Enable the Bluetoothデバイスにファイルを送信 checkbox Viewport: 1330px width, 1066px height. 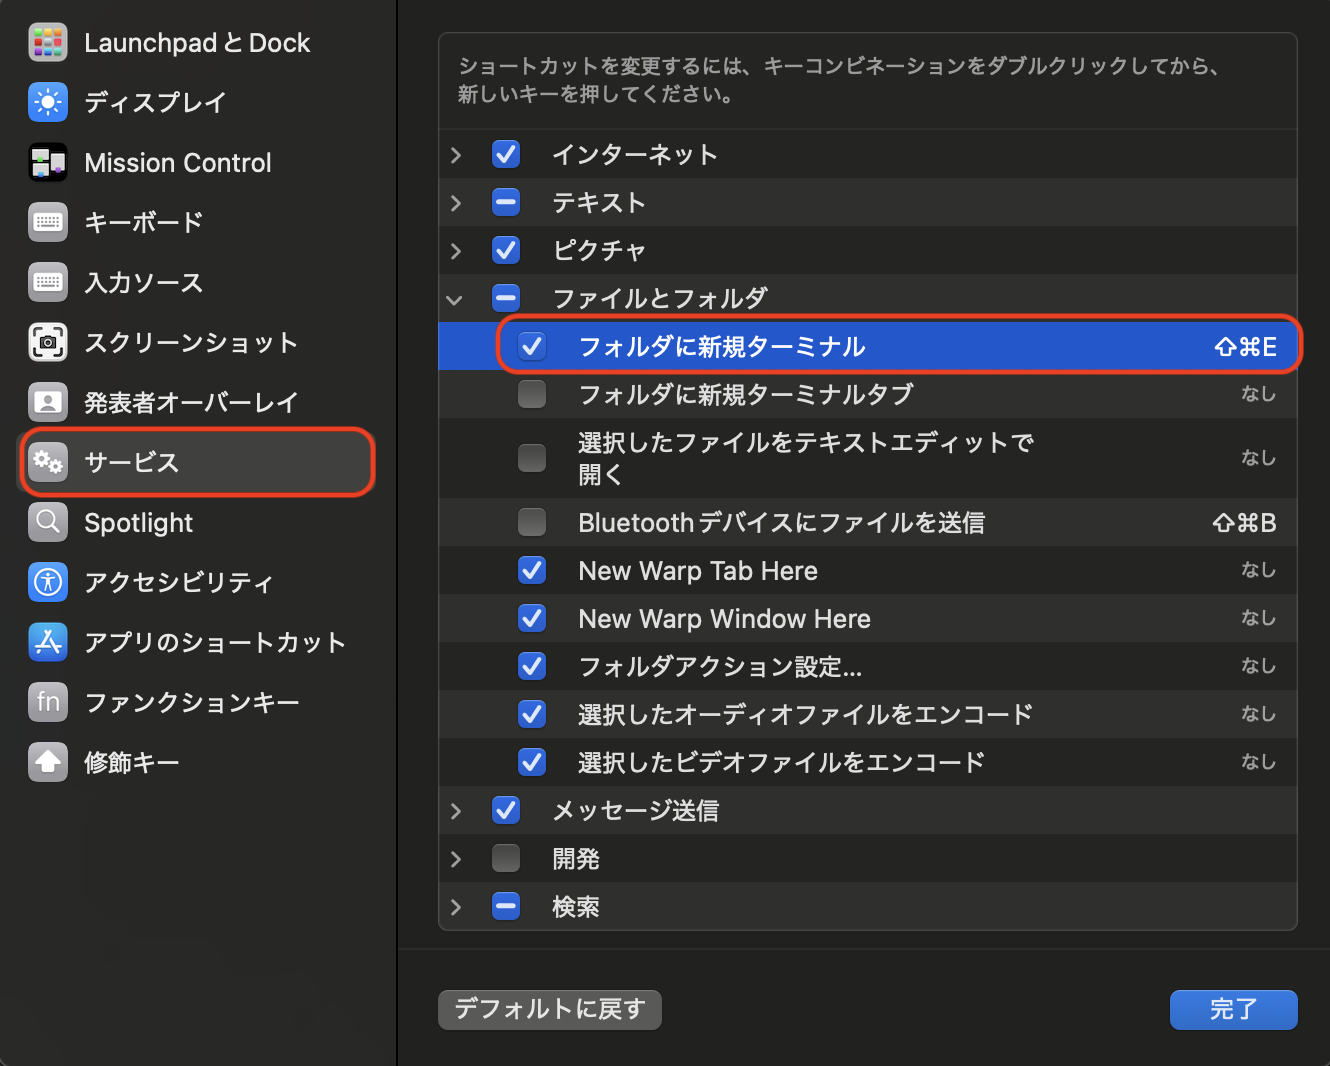pos(532,522)
